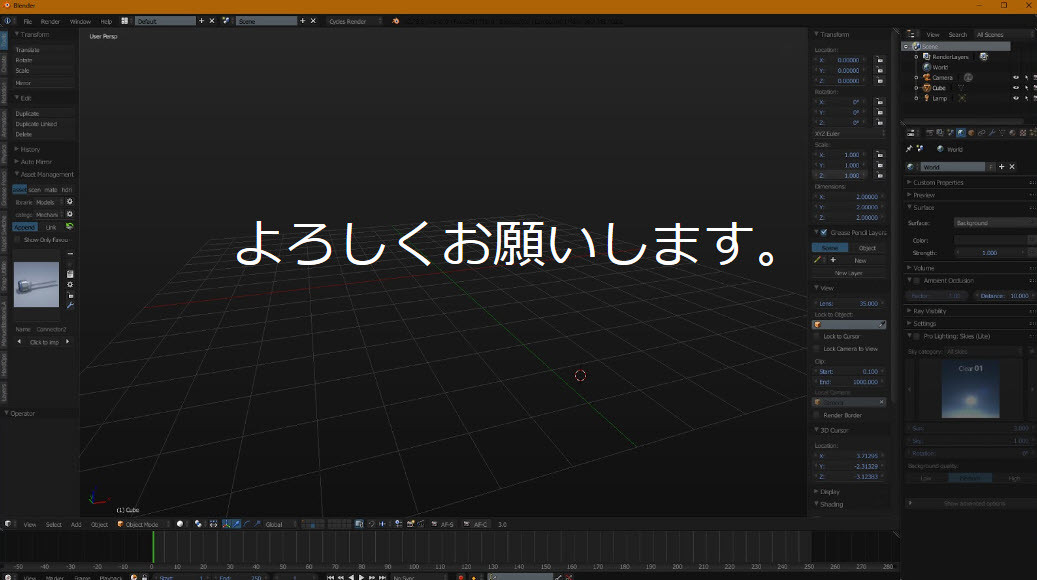The width and height of the screenshot is (1037, 580).
Task: Click the library settings gear icon
Action: coord(69,202)
